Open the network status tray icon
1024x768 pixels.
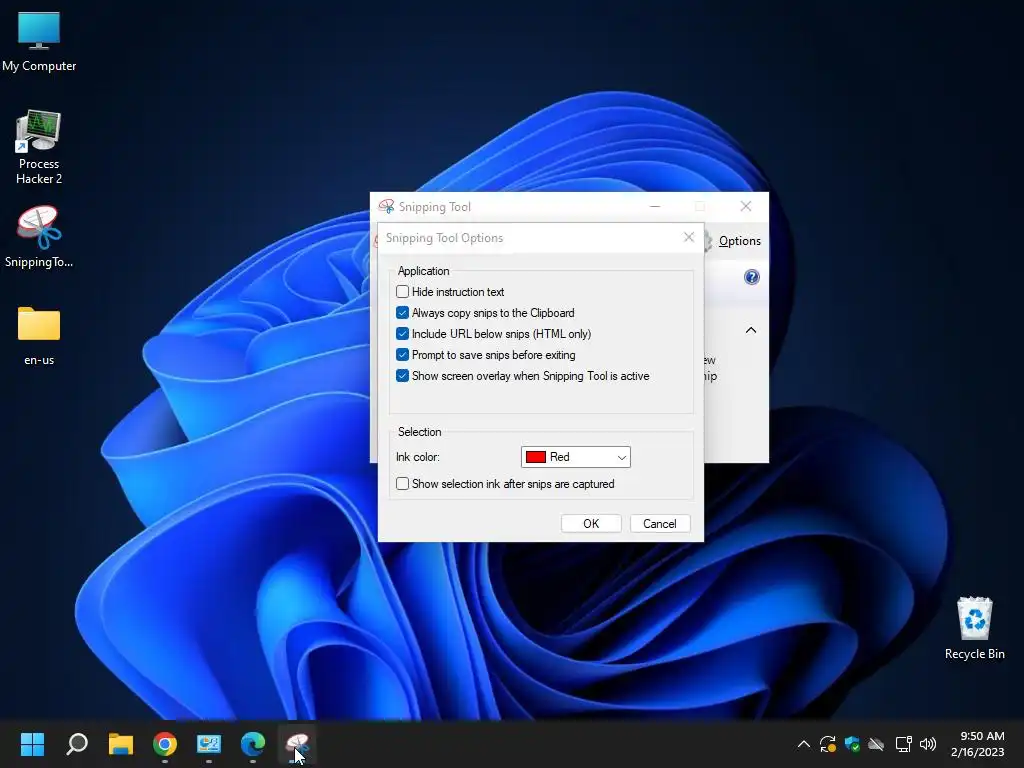point(903,744)
